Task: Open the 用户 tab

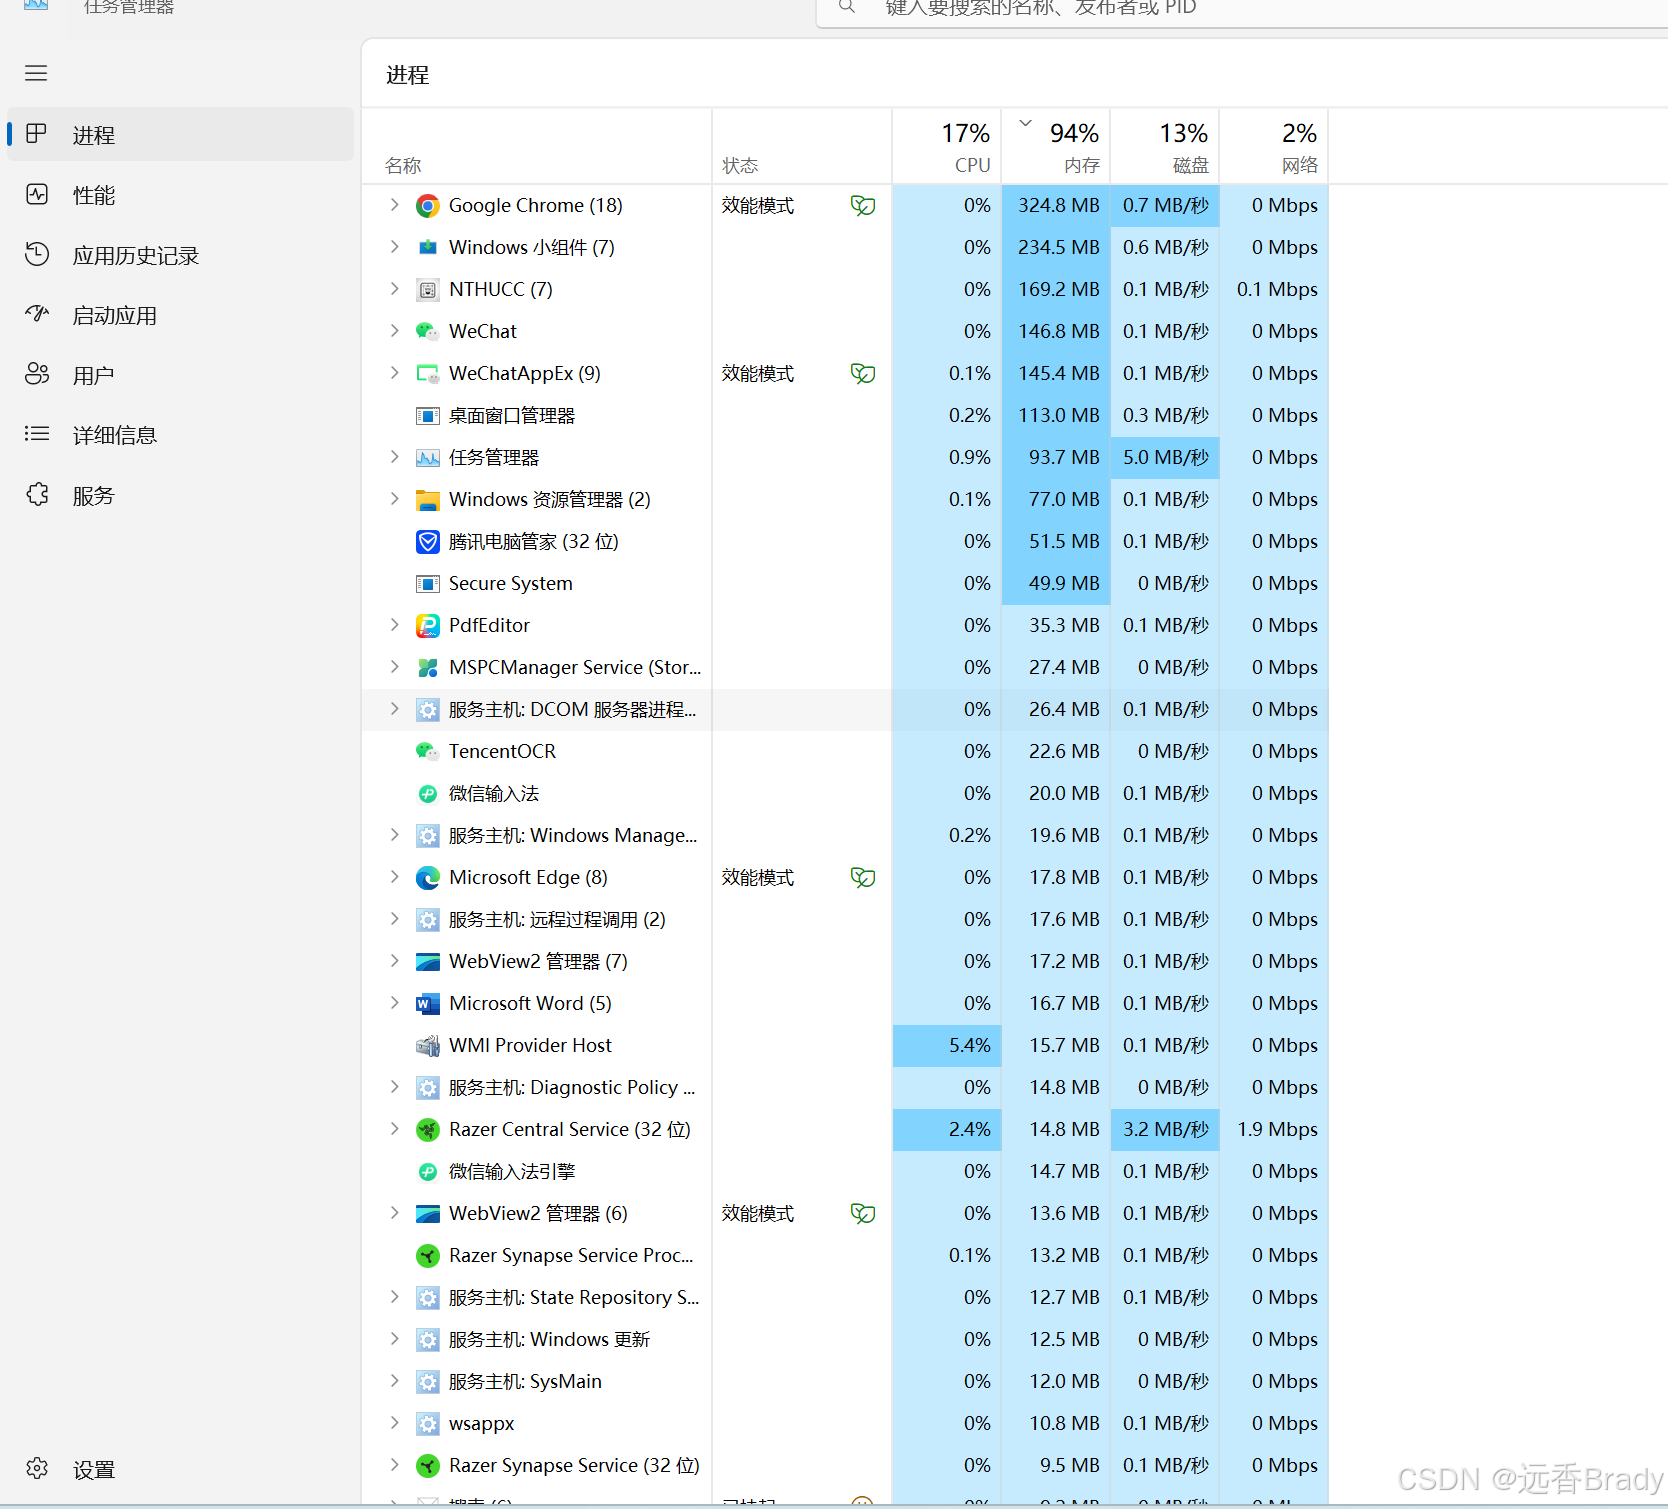Action: [181, 375]
